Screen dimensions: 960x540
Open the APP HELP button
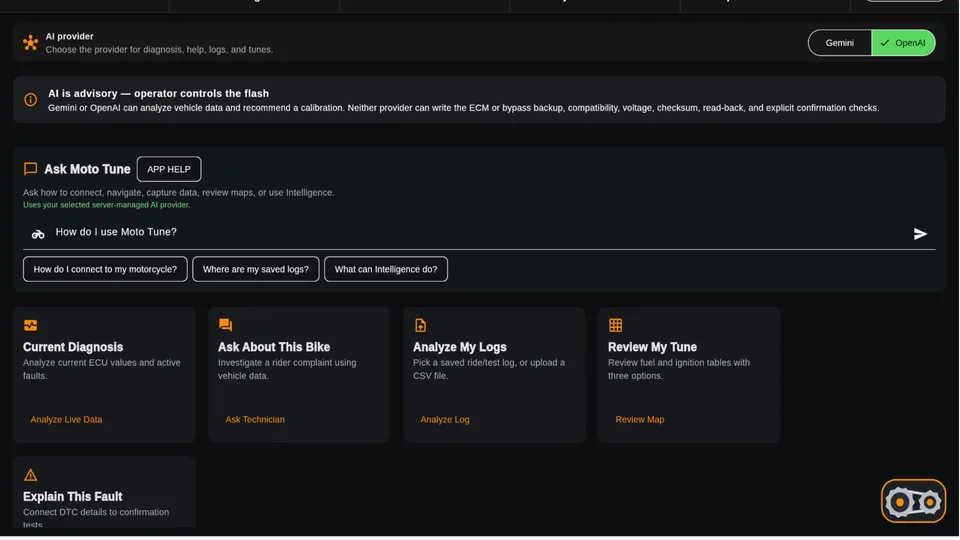click(169, 169)
